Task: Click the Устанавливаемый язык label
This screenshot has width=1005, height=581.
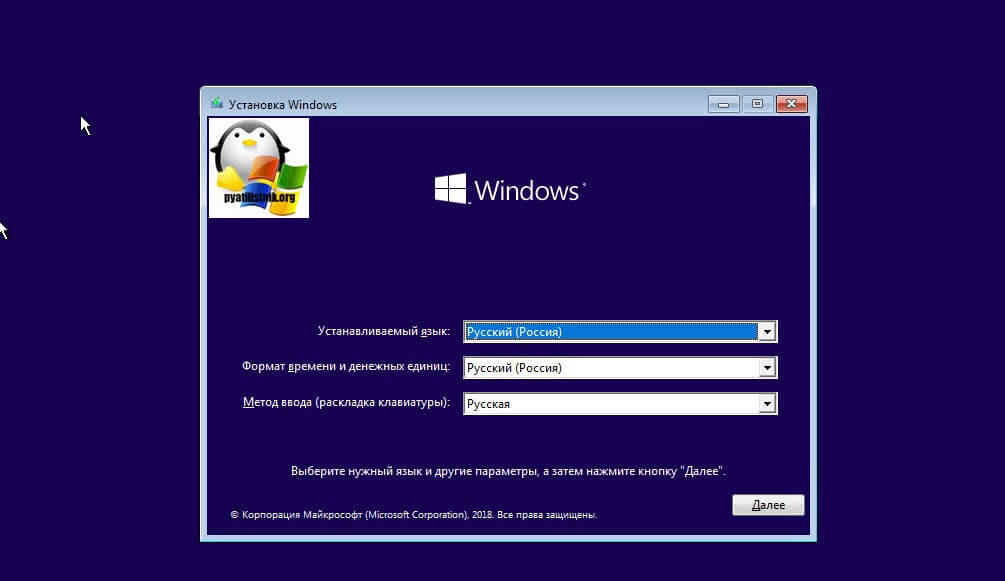Action: coord(383,331)
